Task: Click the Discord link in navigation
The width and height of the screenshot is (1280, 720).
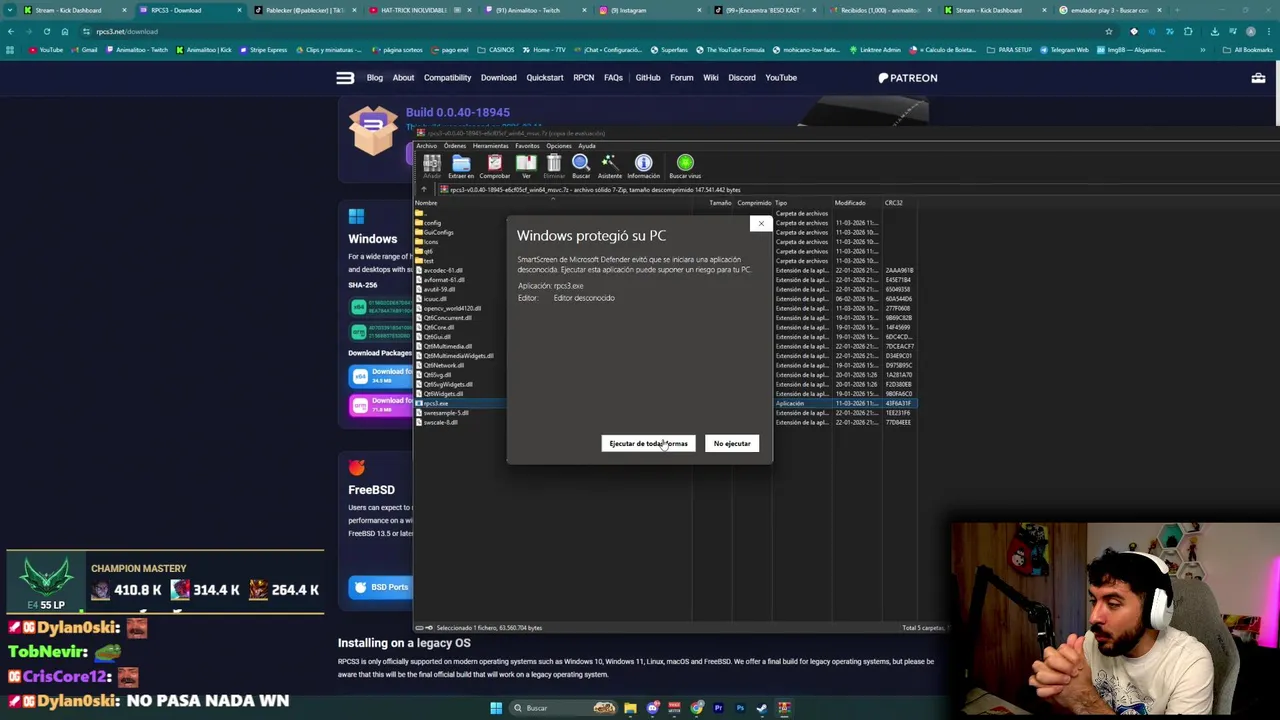Action: pyautogui.click(x=742, y=78)
